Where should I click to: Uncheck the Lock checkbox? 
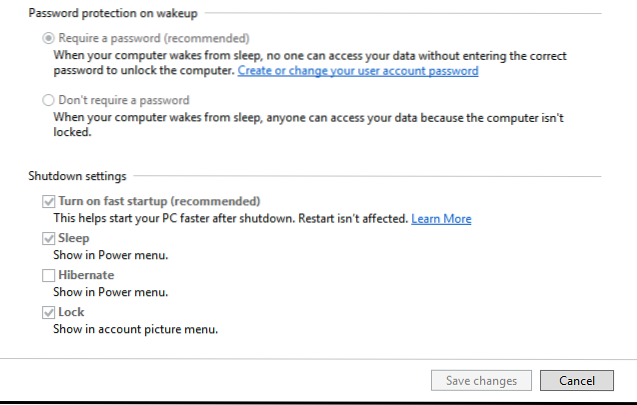pos(47,312)
